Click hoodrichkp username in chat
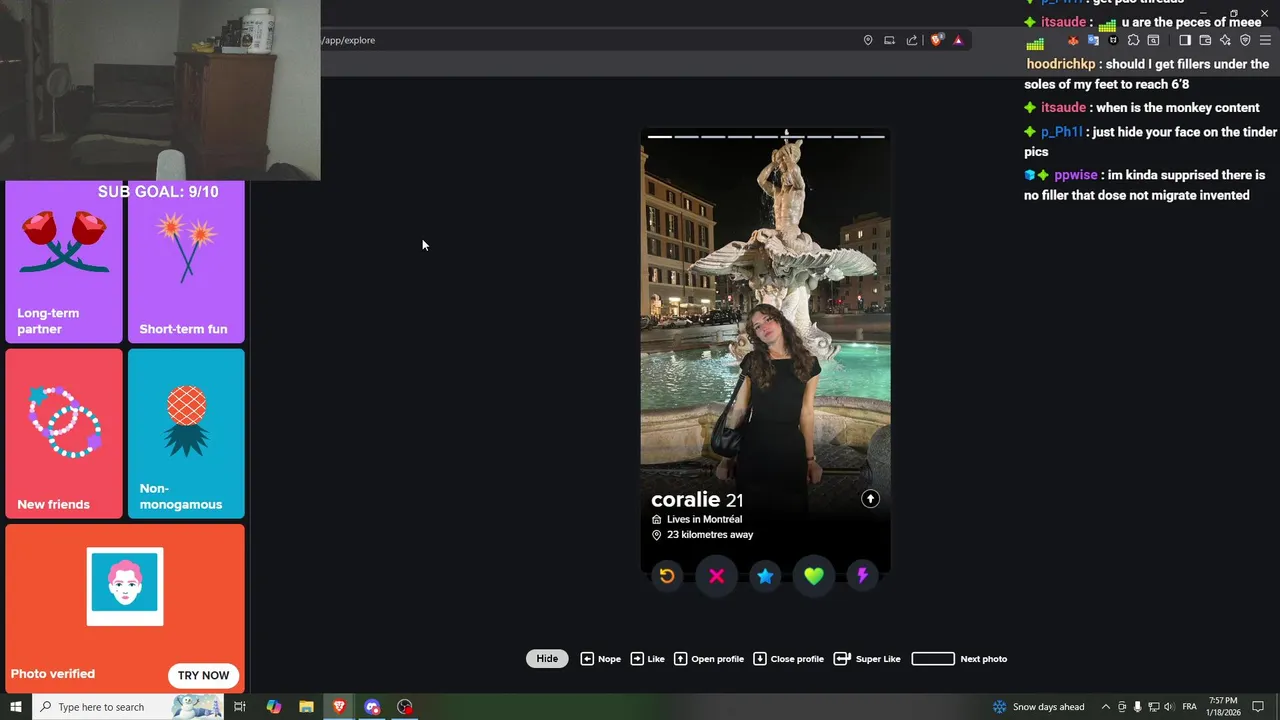 tap(1061, 64)
